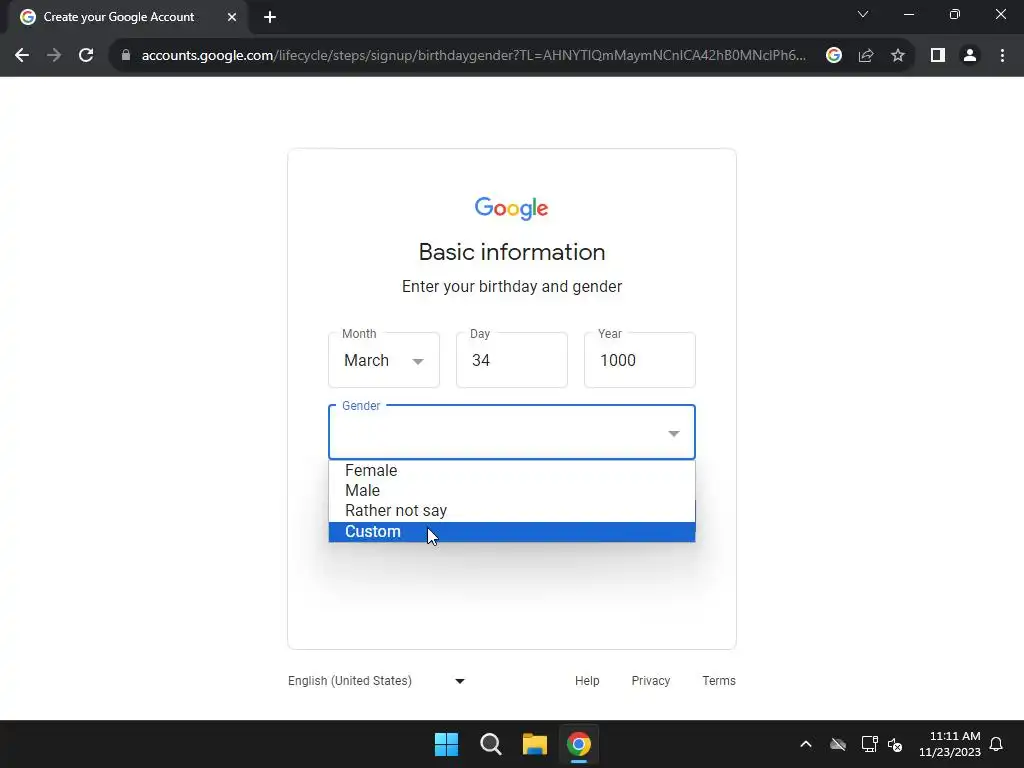Collapse the Gender dropdown arrow
Screen dimensions: 1024x768
674,434
